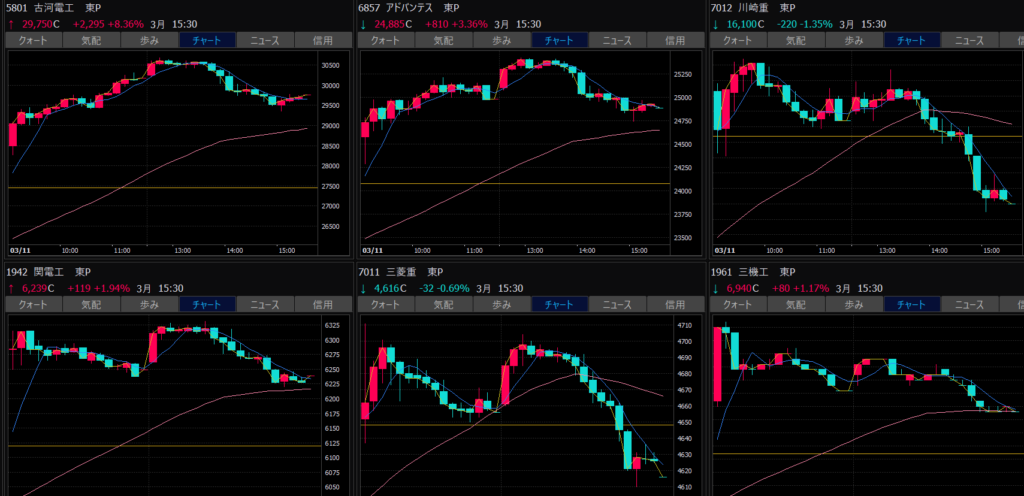Open the クォート tab in 古河電工 panel
This screenshot has width=1024, height=496.
(34, 41)
